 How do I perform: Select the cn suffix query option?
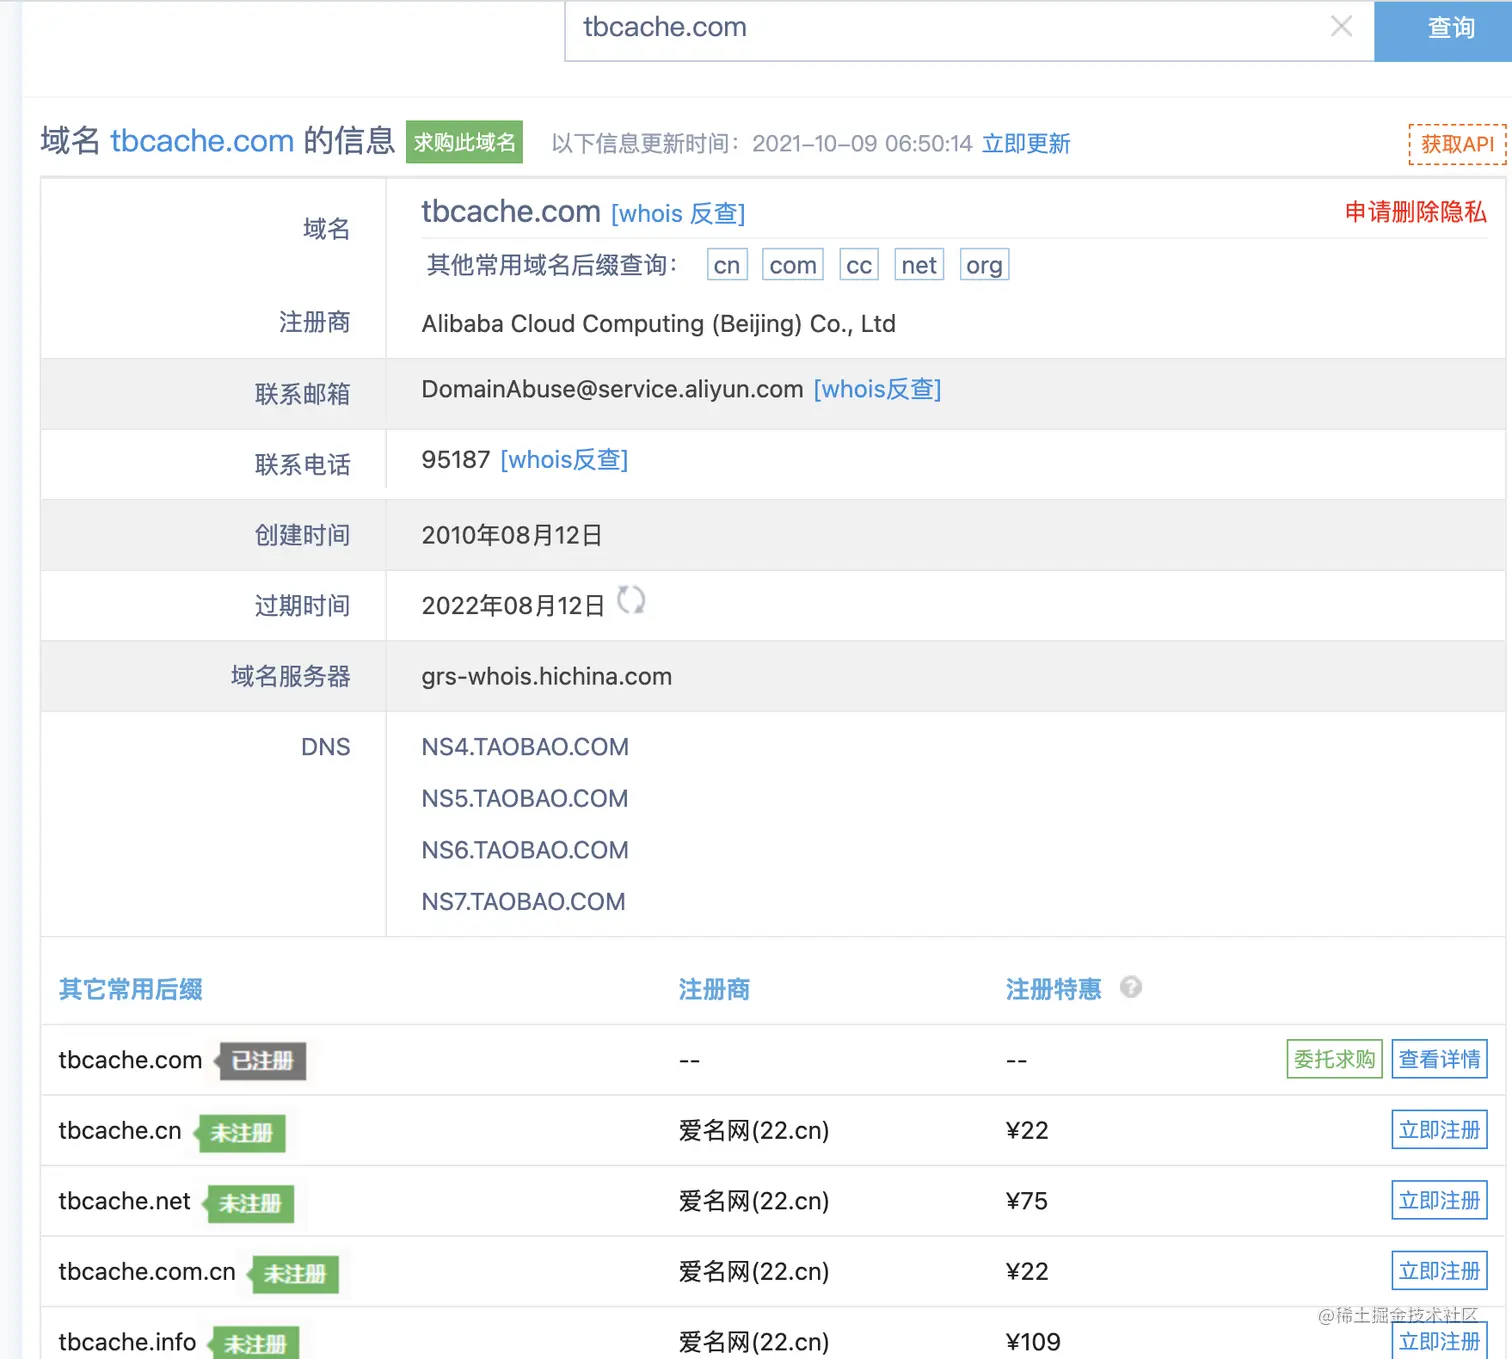[x=727, y=265]
